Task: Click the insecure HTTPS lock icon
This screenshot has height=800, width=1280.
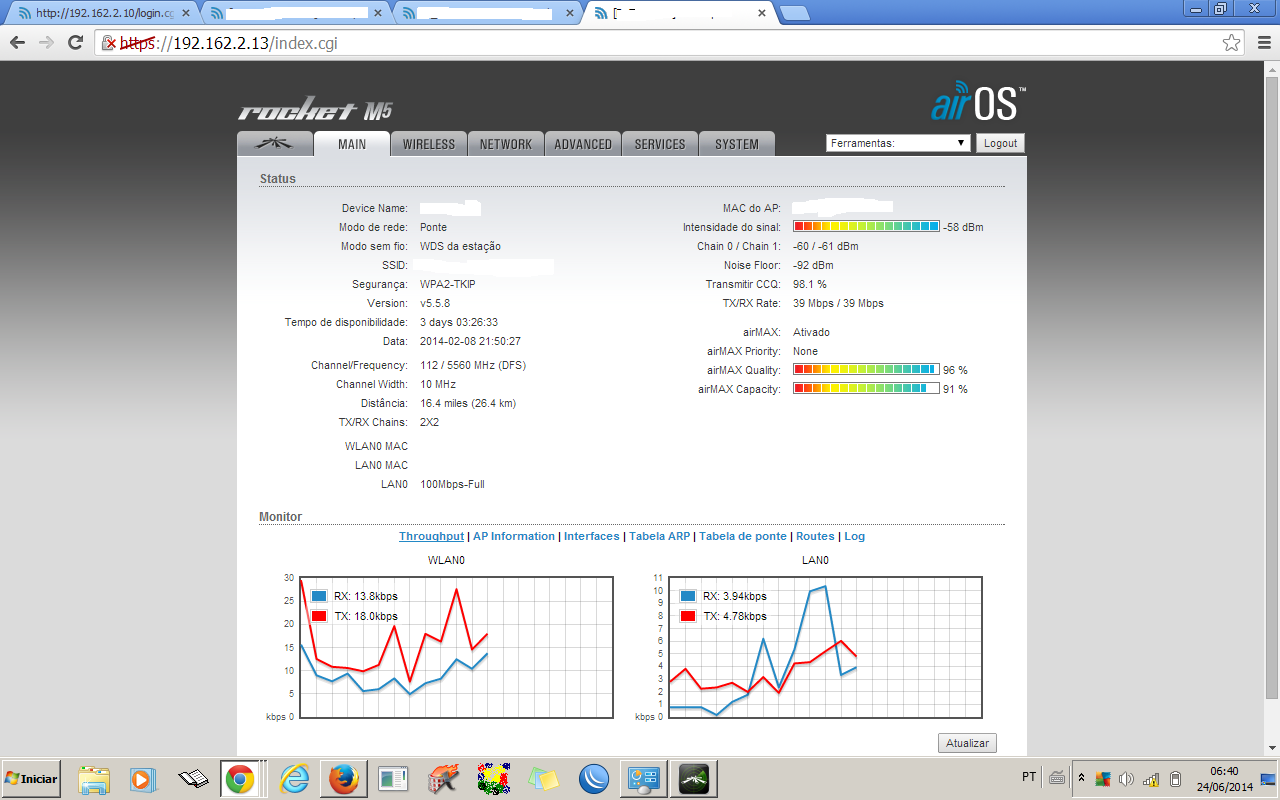Action: click(x=110, y=43)
